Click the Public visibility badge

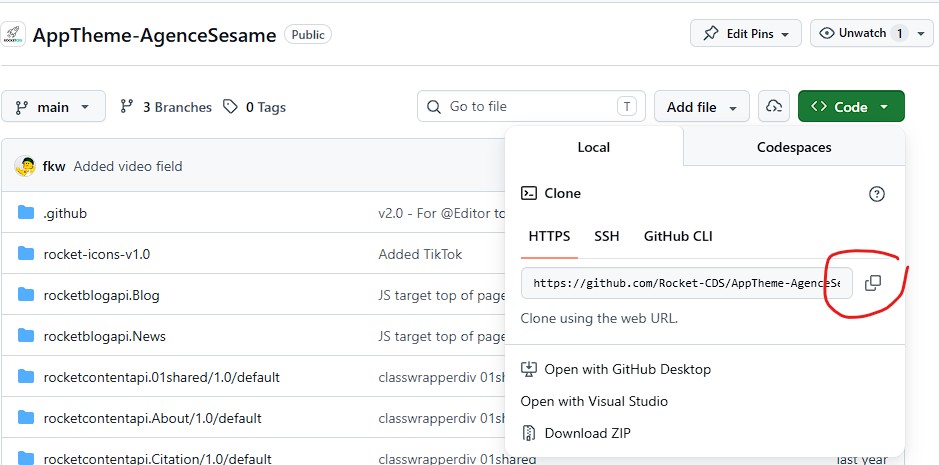[308, 34]
